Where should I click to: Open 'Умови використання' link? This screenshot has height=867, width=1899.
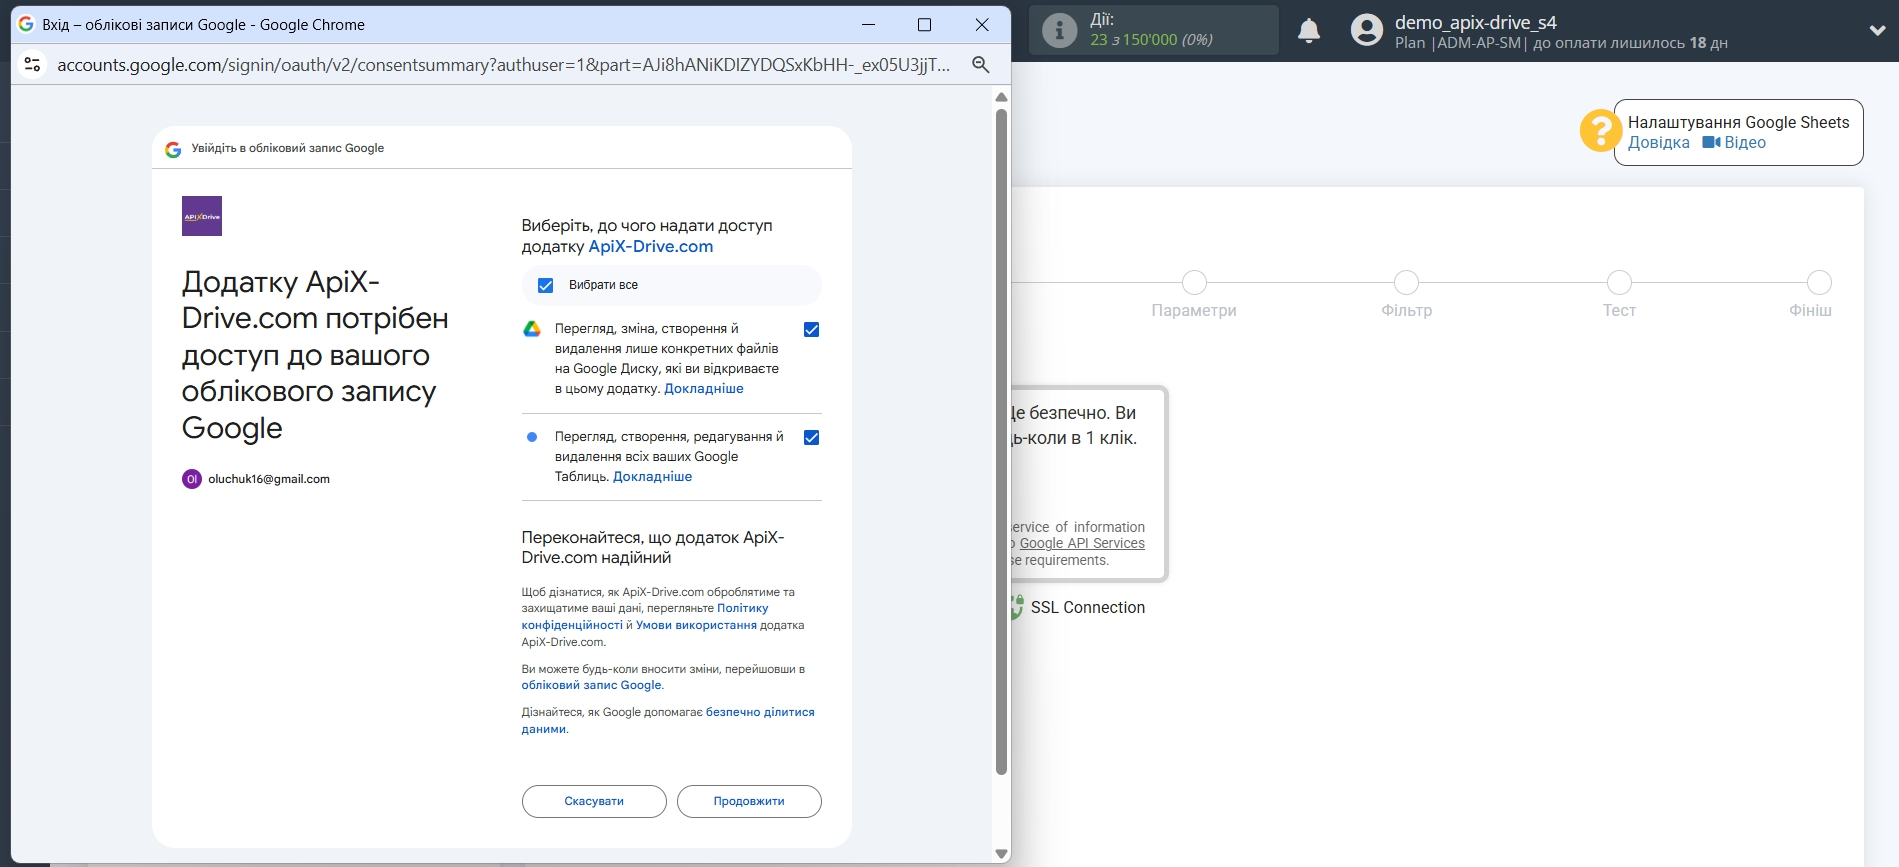[x=696, y=626]
